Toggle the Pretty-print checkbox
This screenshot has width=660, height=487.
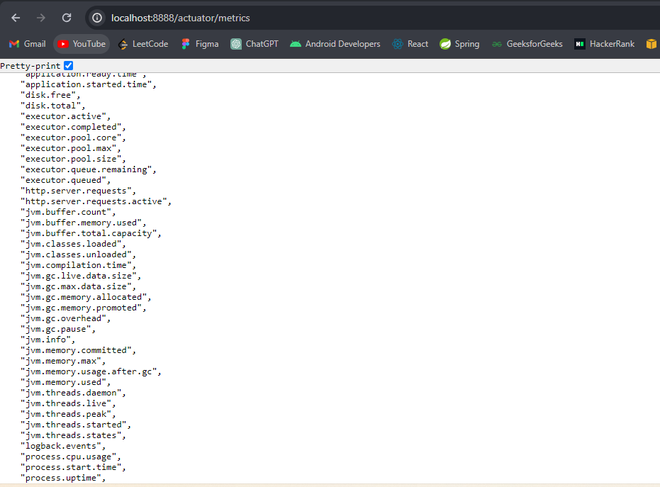69,66
